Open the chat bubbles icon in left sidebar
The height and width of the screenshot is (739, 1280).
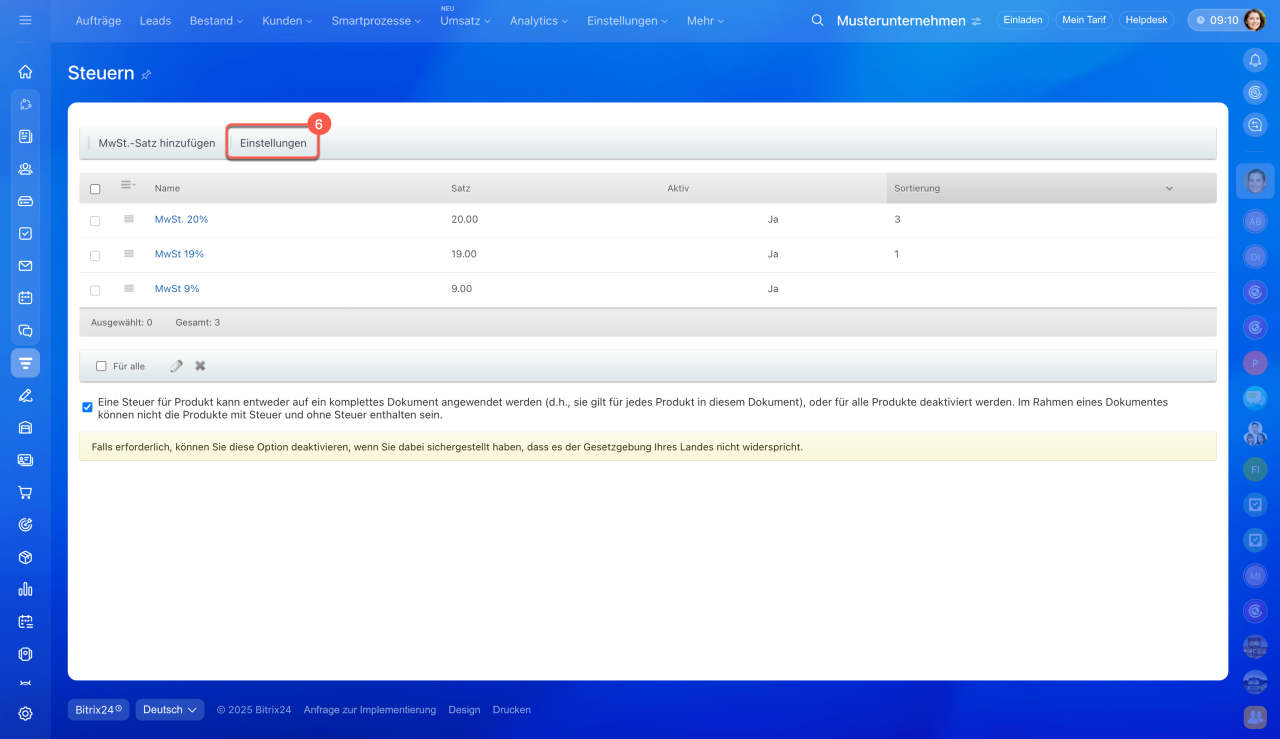click(25, 330)
